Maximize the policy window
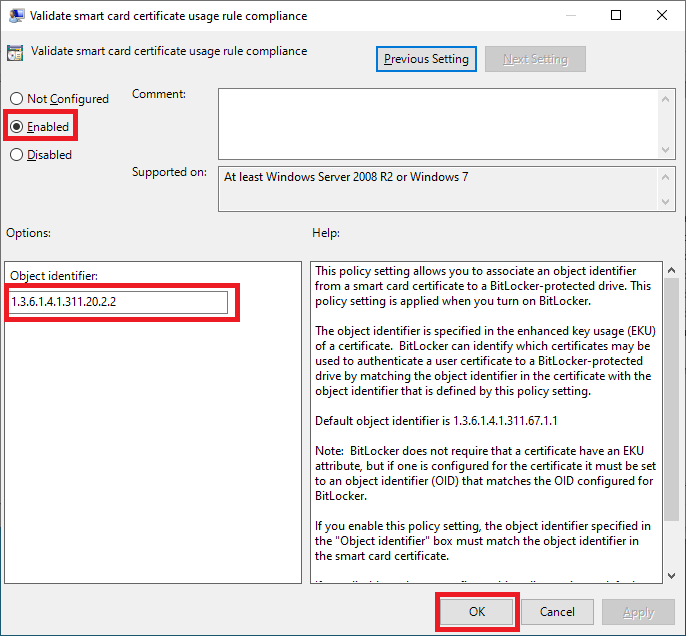This screenshot has width=686, height=636. point(616,15)
